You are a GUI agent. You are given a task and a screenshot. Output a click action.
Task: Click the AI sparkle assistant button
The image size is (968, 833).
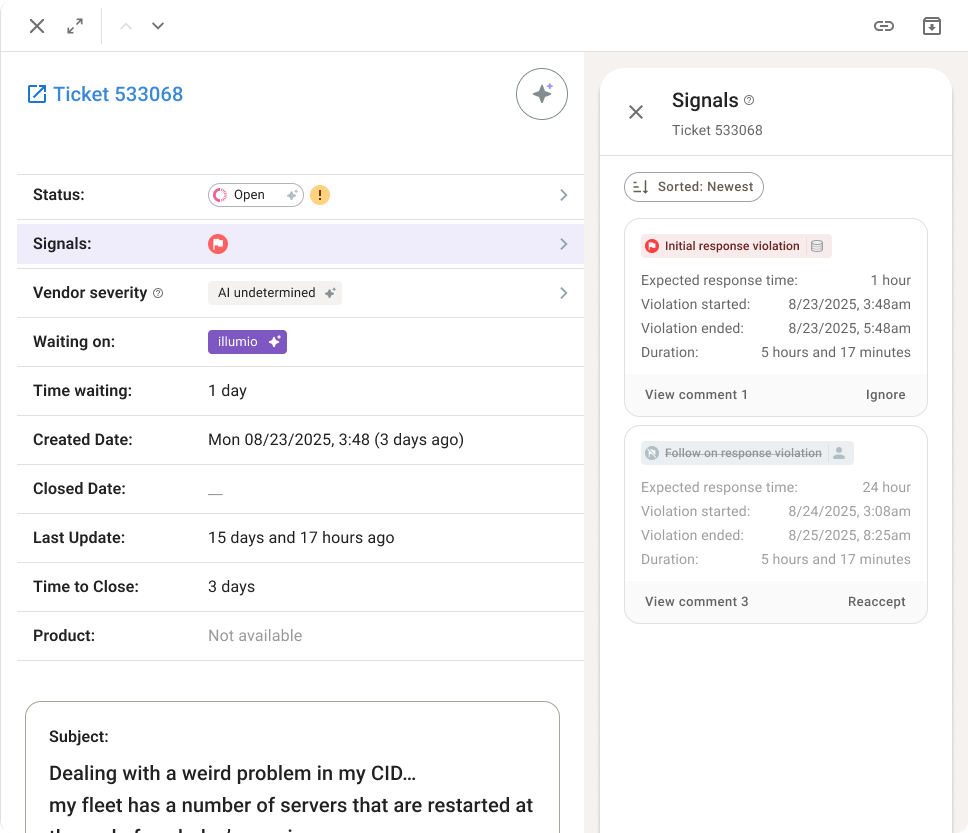(541, 95)
